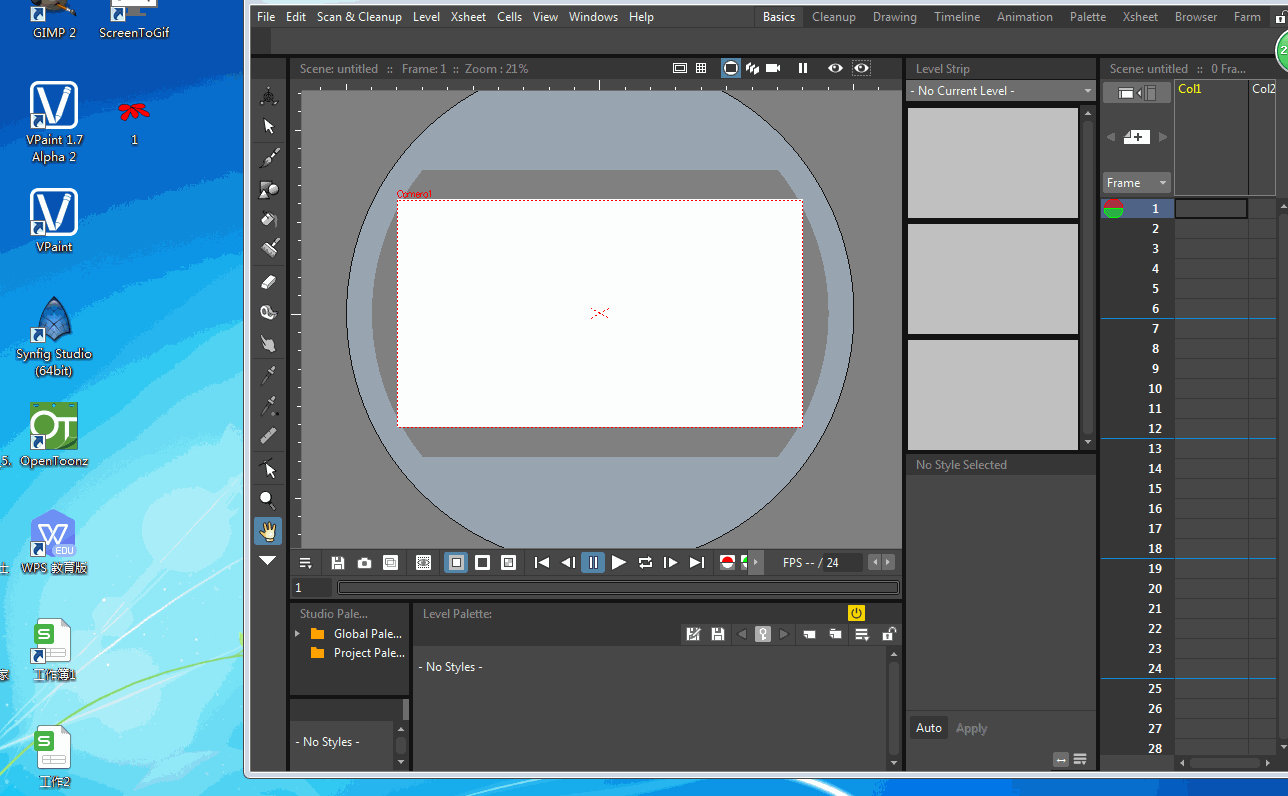Toggle the camera view mode
1288x796 pixels.
click(x=730, y=68)
